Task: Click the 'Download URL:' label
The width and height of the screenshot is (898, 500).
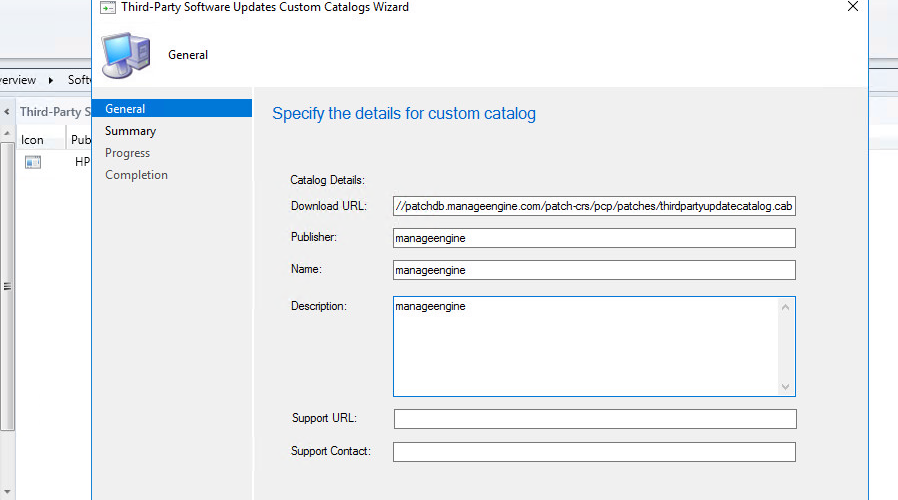Action: (328, 206)
